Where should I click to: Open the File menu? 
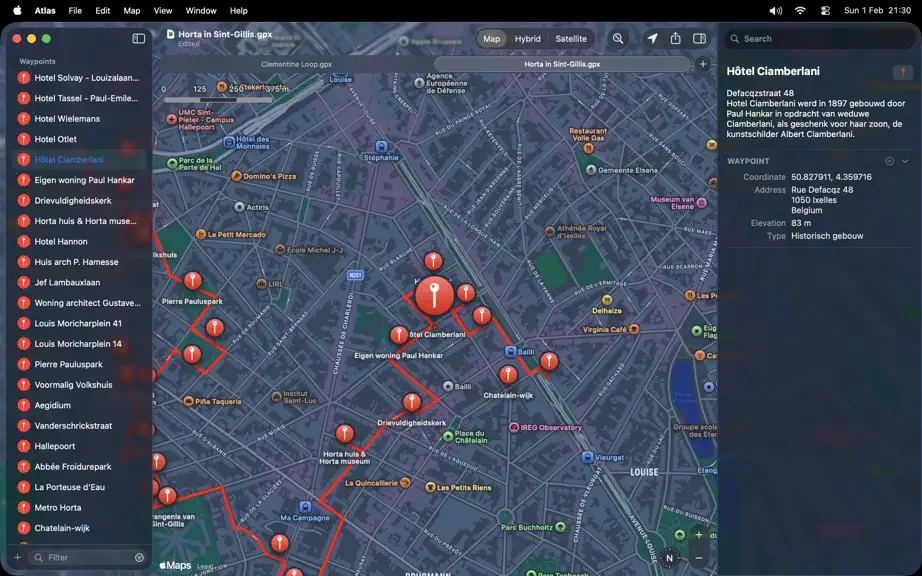click(75, 11)
